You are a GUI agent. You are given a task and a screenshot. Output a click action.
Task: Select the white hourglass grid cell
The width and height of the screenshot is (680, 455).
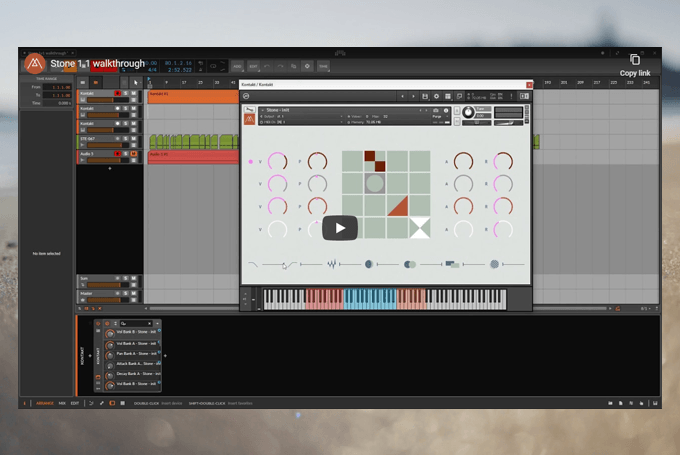point(419,228)
